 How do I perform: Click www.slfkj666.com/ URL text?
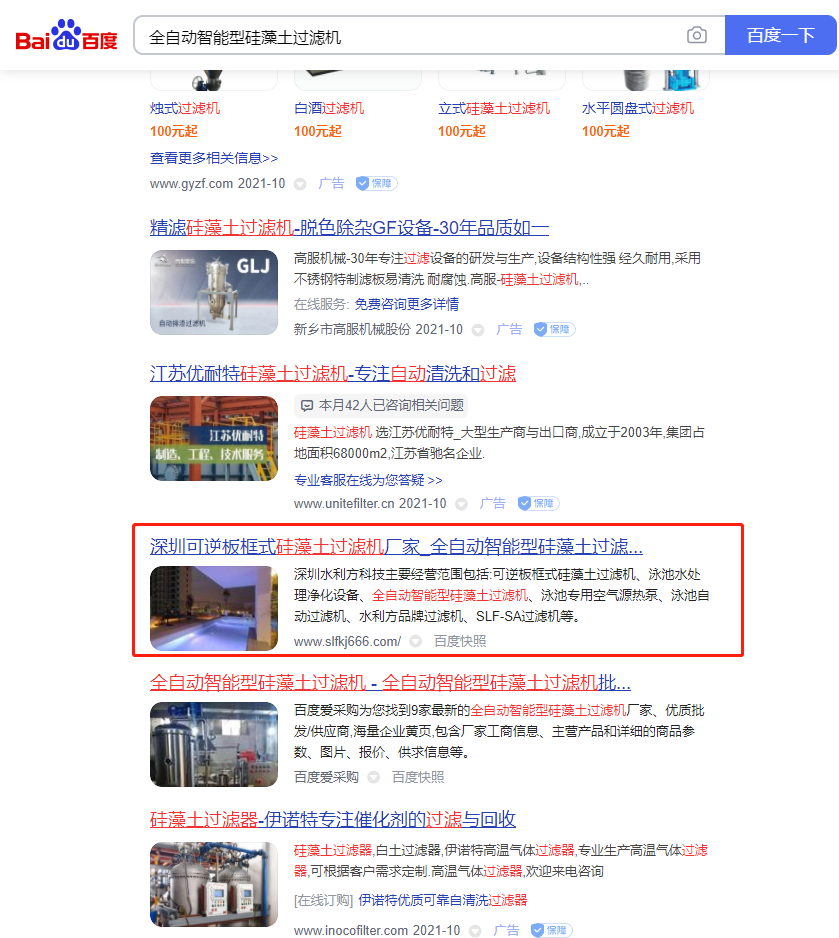pyautogui.click(x=347, y=642)
